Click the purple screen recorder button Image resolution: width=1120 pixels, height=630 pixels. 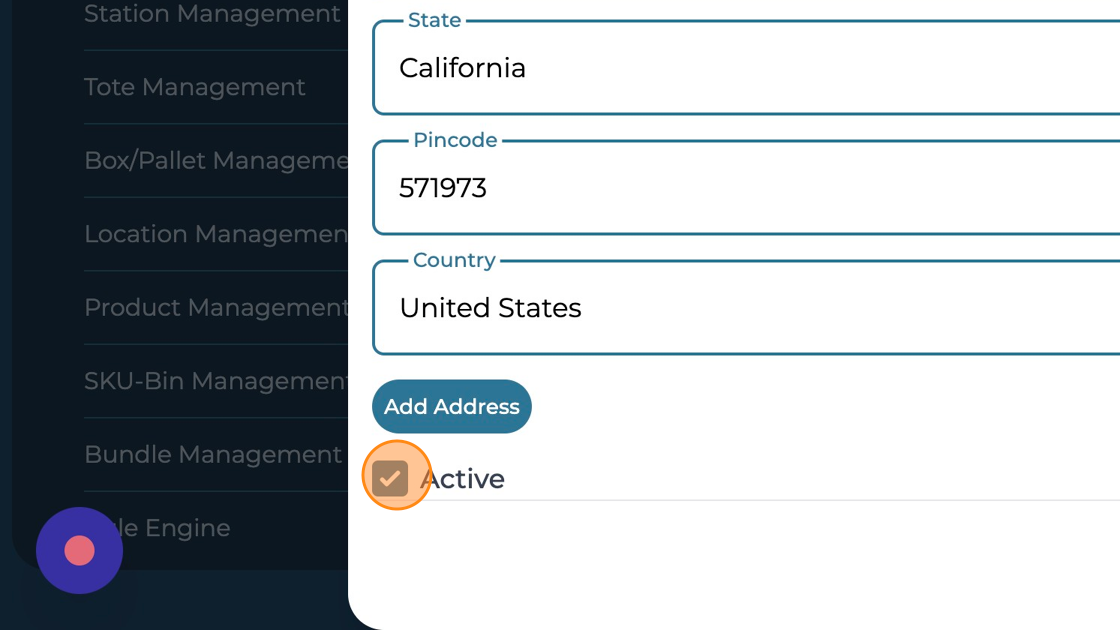click(x=79, y=550)
